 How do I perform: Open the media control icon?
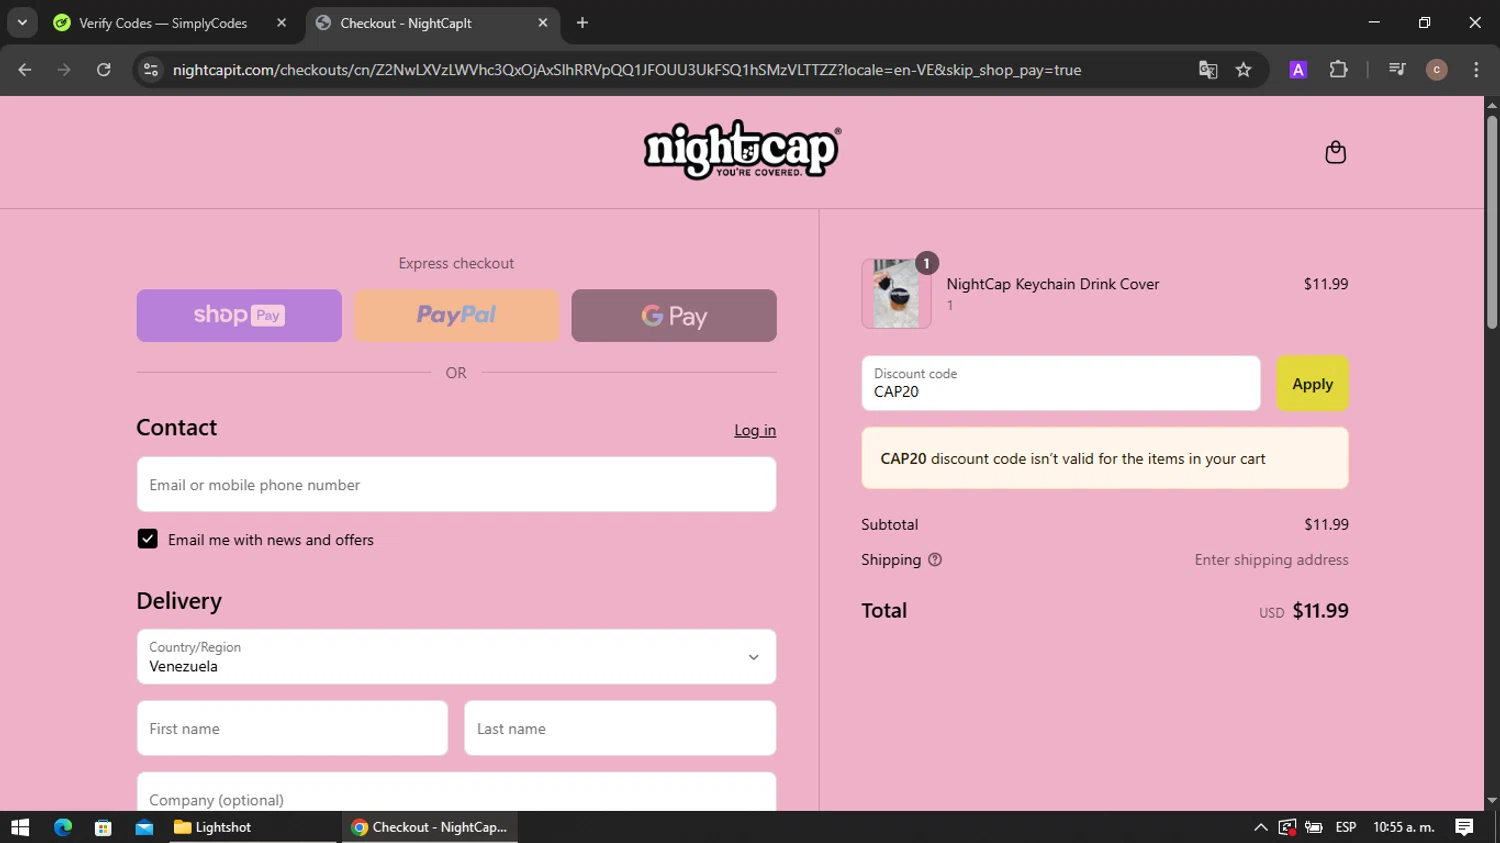(1397, 70)
